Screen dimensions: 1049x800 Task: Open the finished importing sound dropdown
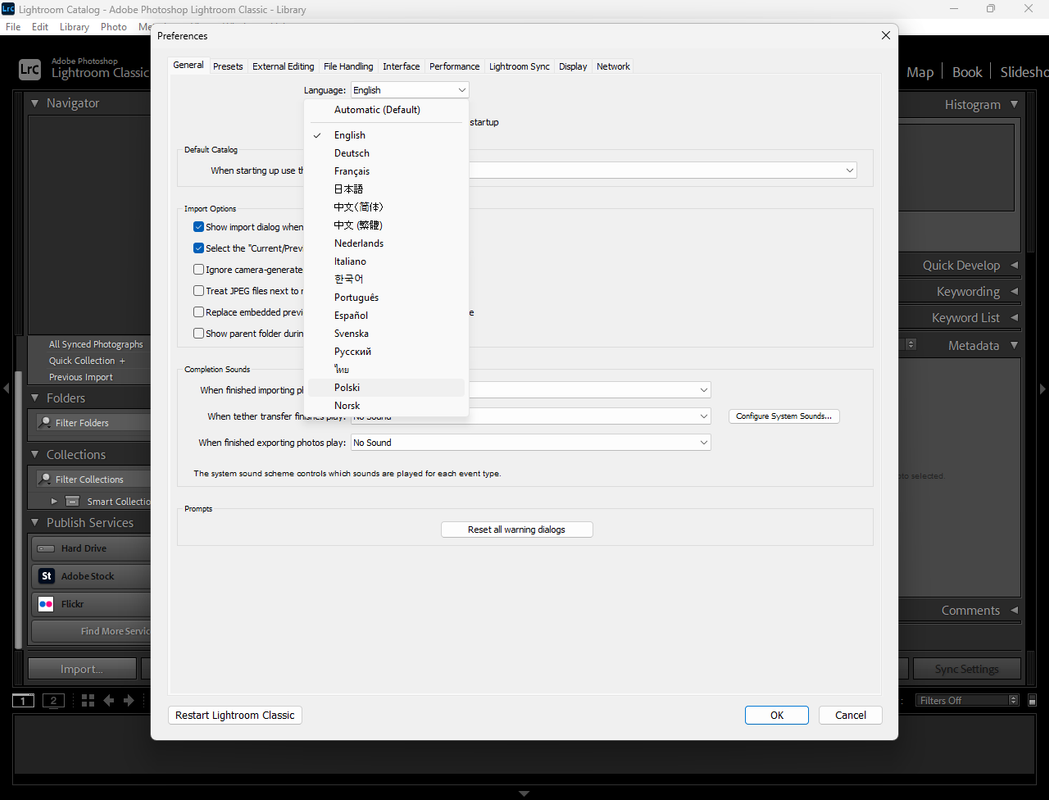click(x=704, y=390)
